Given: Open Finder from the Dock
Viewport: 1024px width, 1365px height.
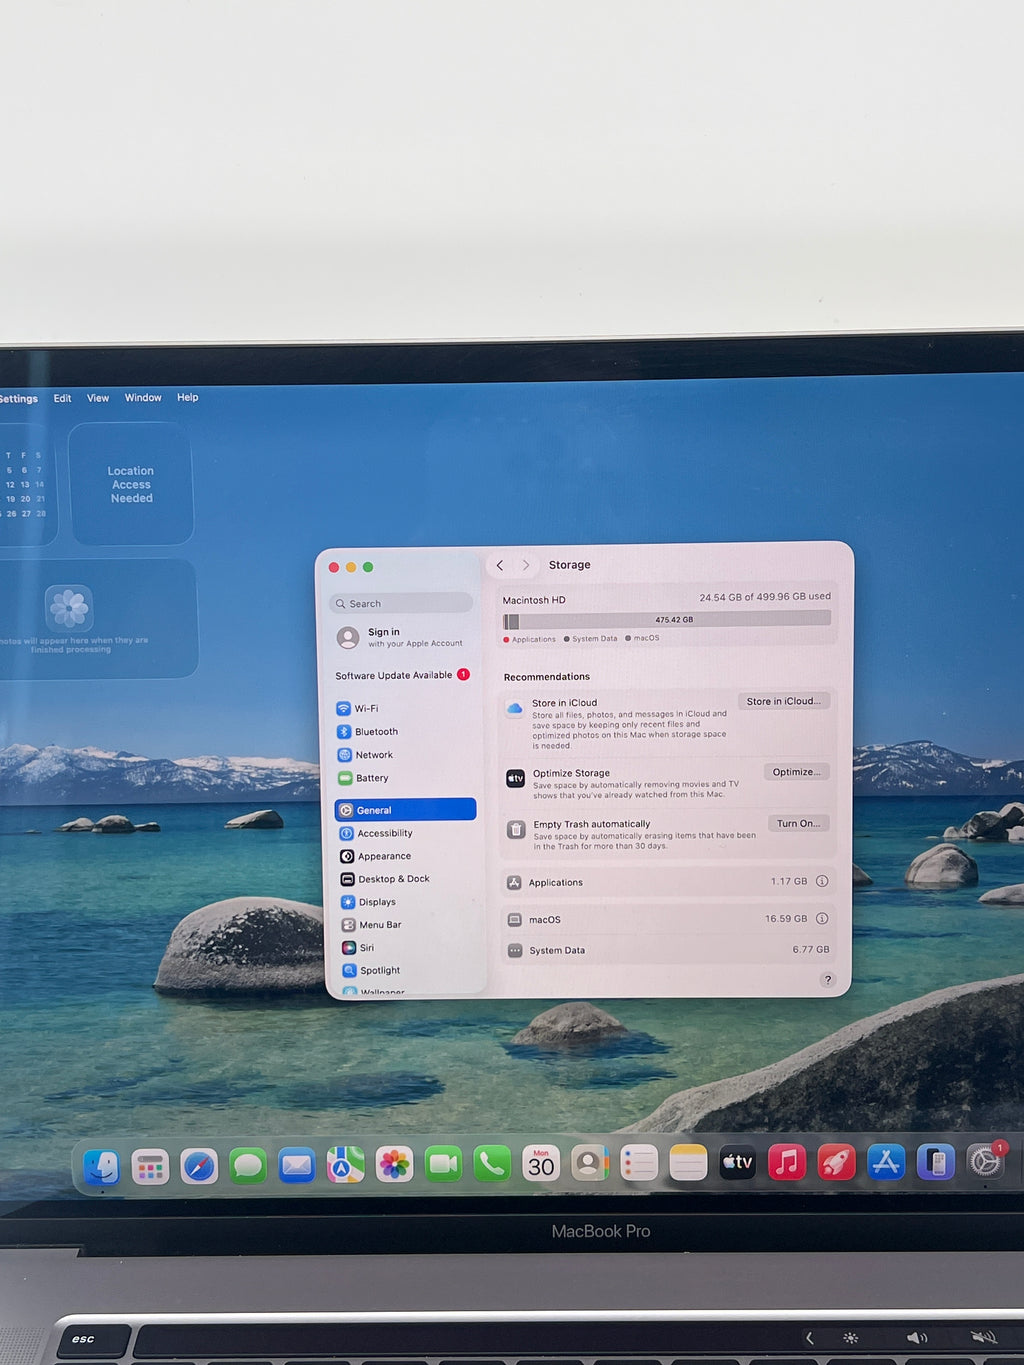Looking at the screenshot, I should tap(101, 1166).
